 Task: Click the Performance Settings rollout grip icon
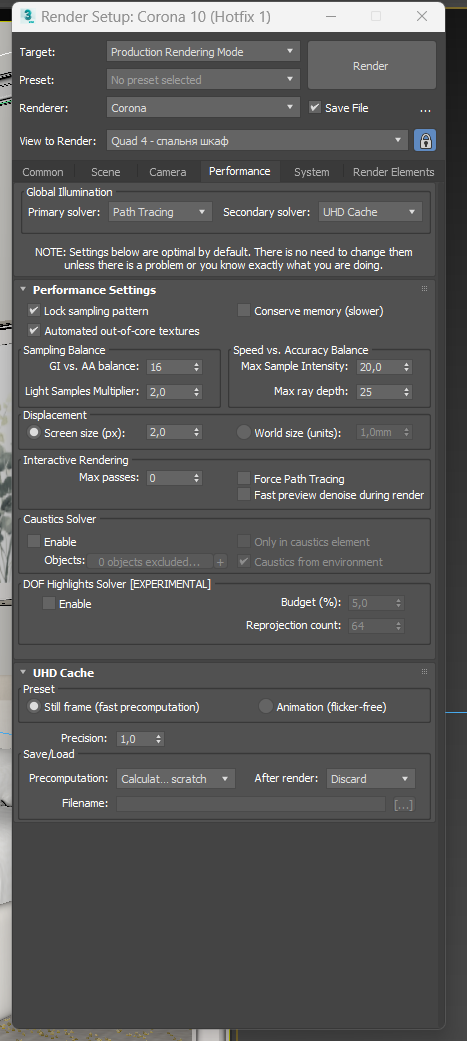pos(424,289)
